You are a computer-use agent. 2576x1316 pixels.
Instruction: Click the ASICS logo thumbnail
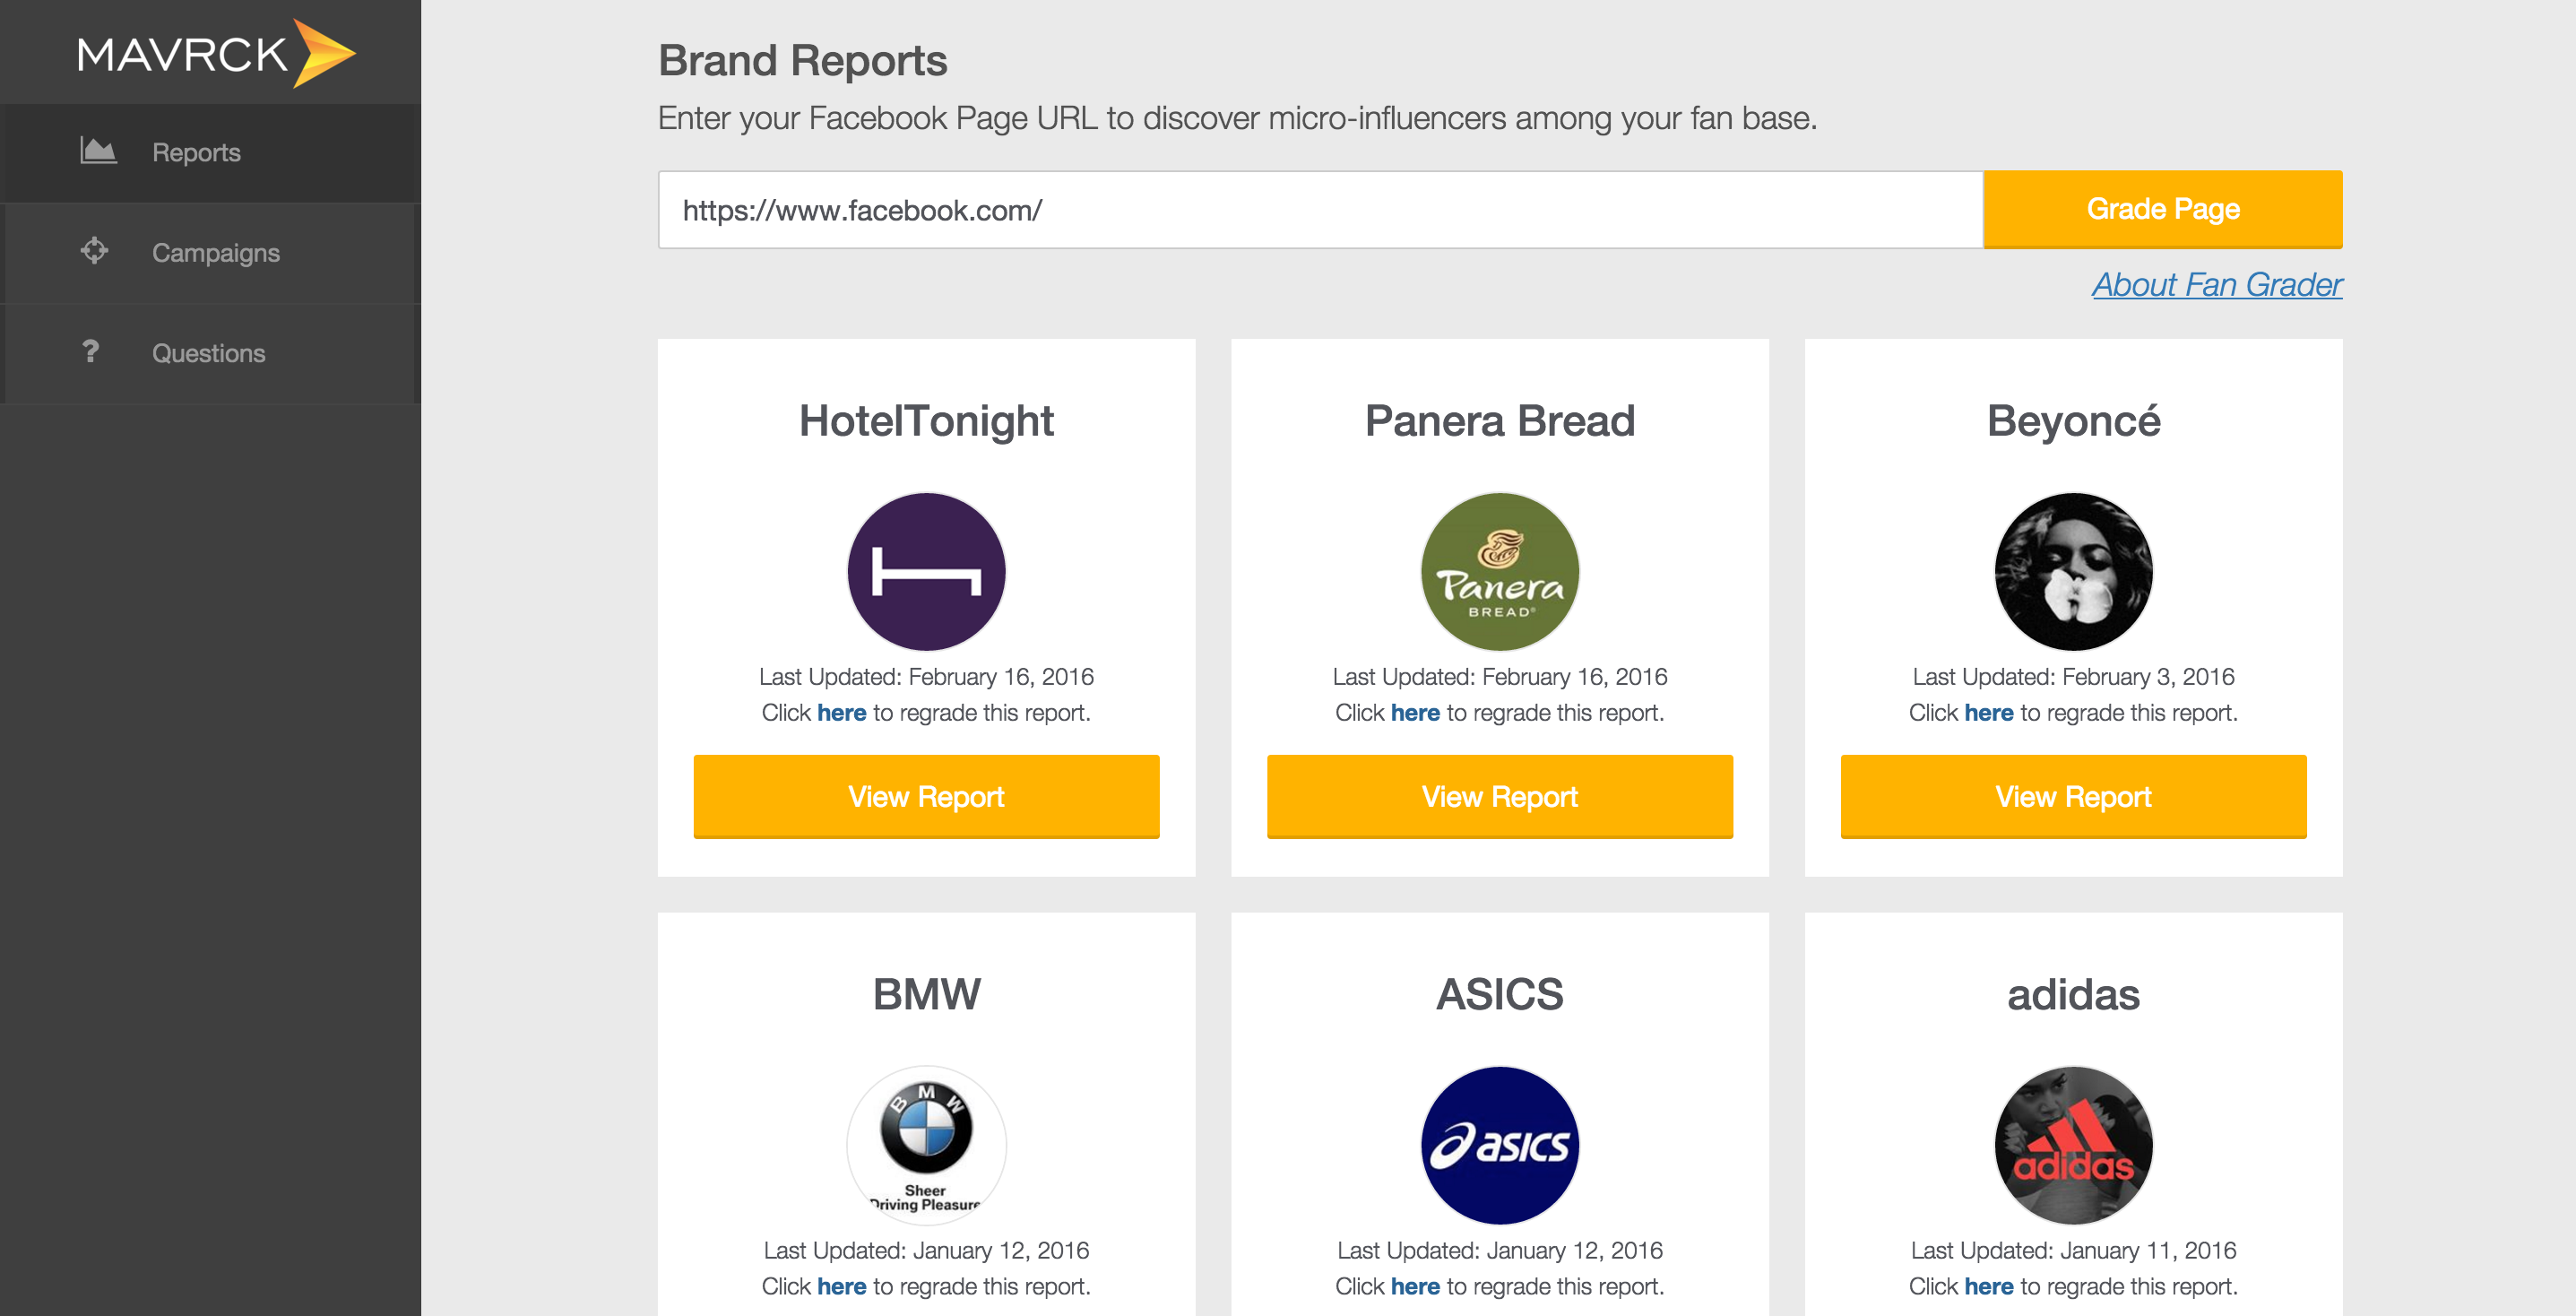click(1499, 1144)
